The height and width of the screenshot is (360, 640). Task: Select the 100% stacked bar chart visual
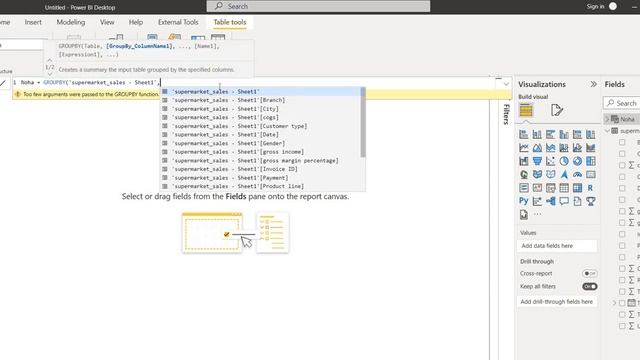577,134
